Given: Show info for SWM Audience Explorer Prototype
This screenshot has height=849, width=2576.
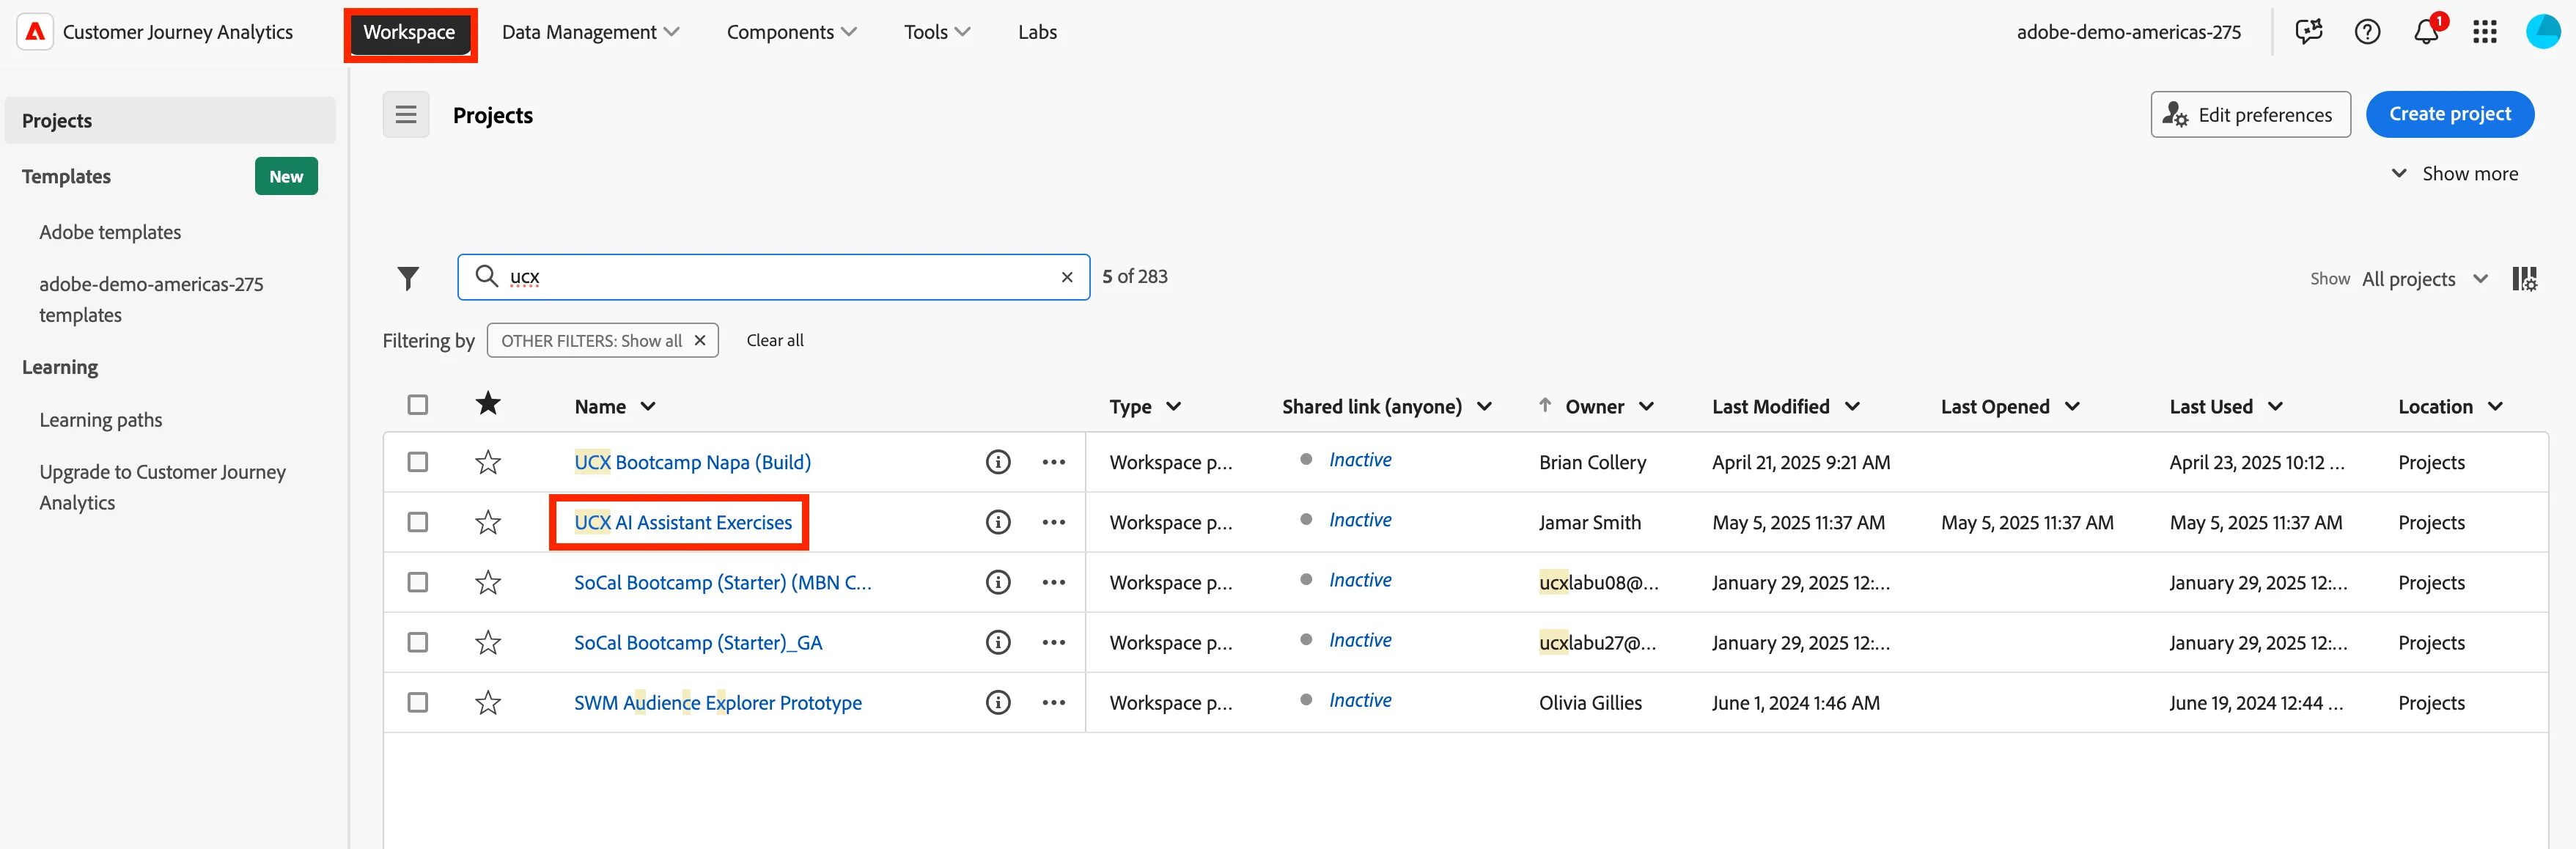Looking at the screenshot, I should [998, 702].
